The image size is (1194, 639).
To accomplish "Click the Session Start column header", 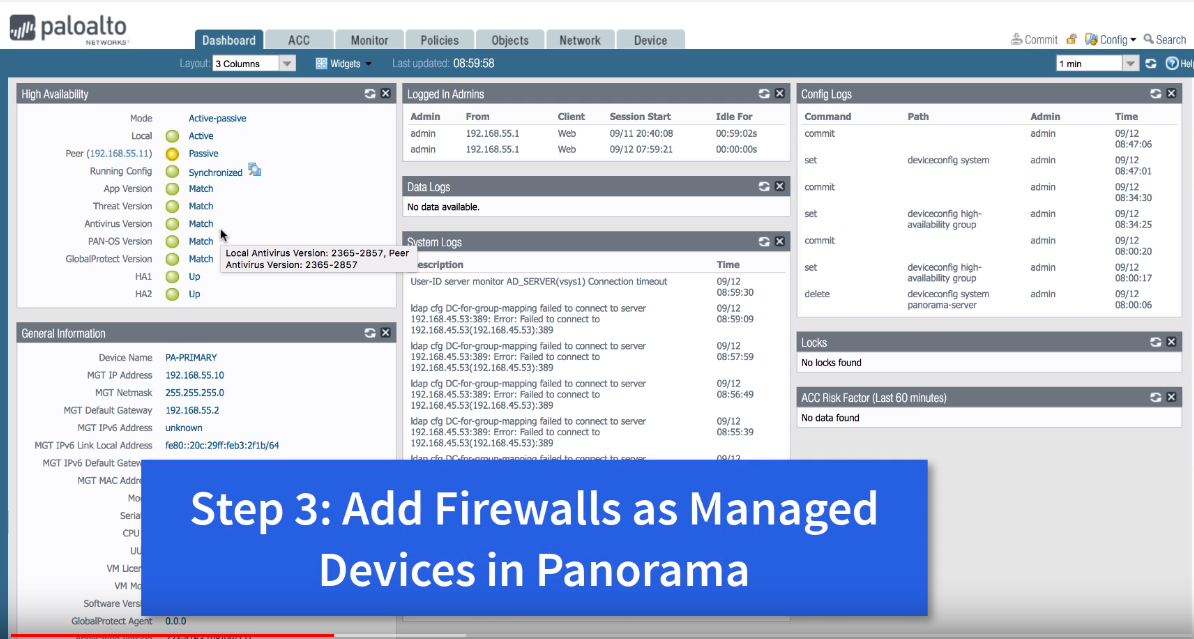I will (x=640, y=117).
